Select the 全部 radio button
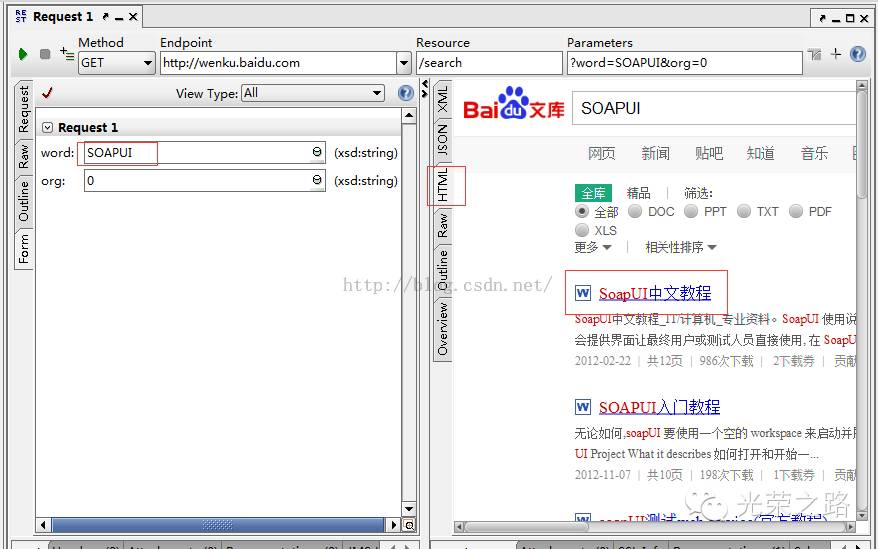The image size is (878, 549). pyautogui.click(x=582, y=211)
